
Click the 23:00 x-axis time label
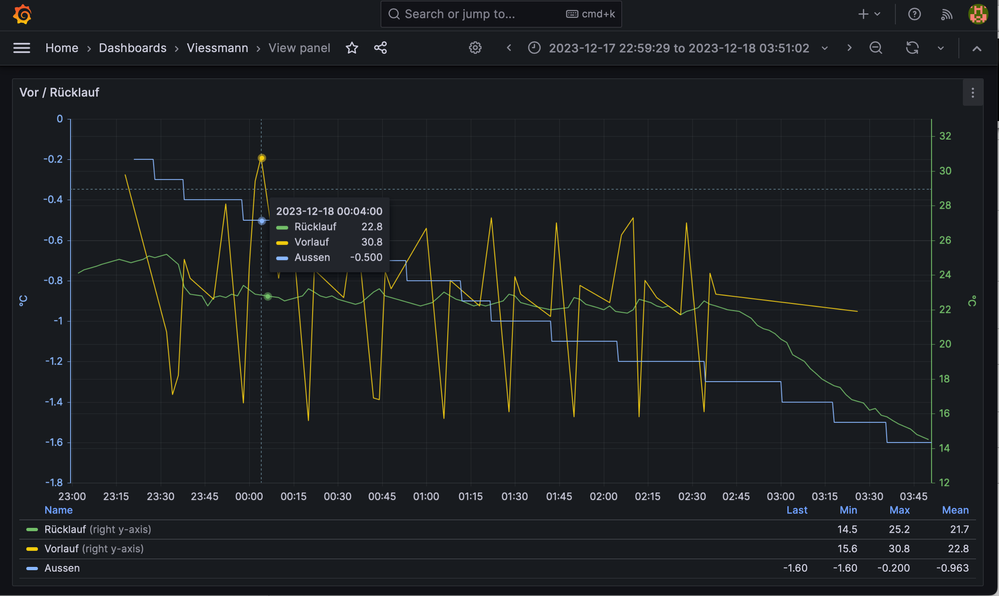(x=72, y=496)
